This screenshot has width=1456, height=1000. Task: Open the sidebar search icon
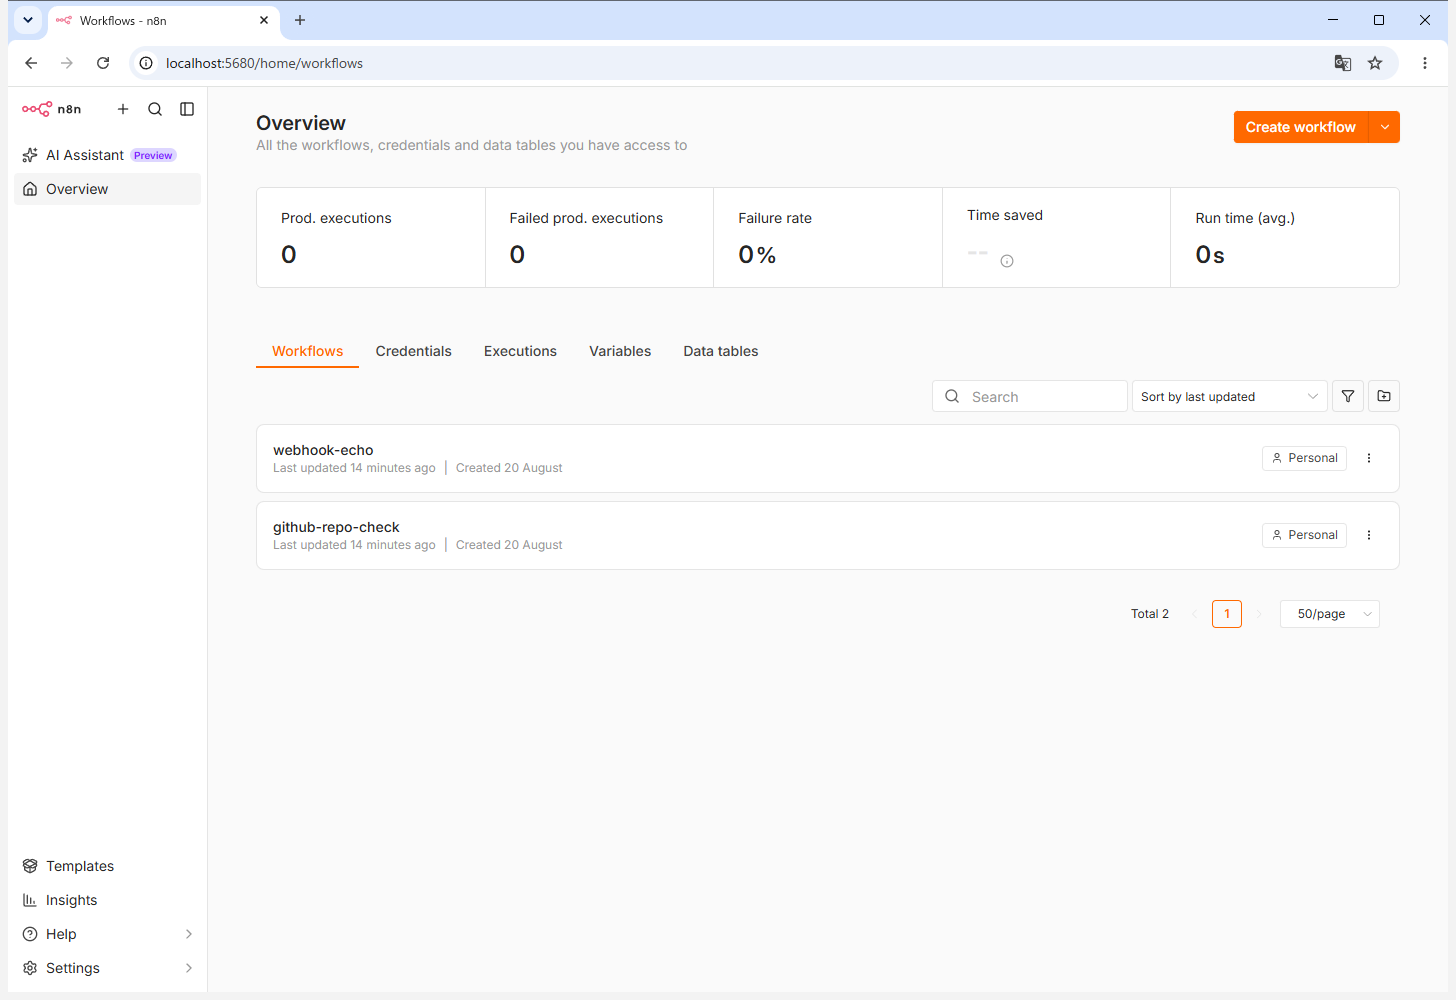[x=155, y=109]
